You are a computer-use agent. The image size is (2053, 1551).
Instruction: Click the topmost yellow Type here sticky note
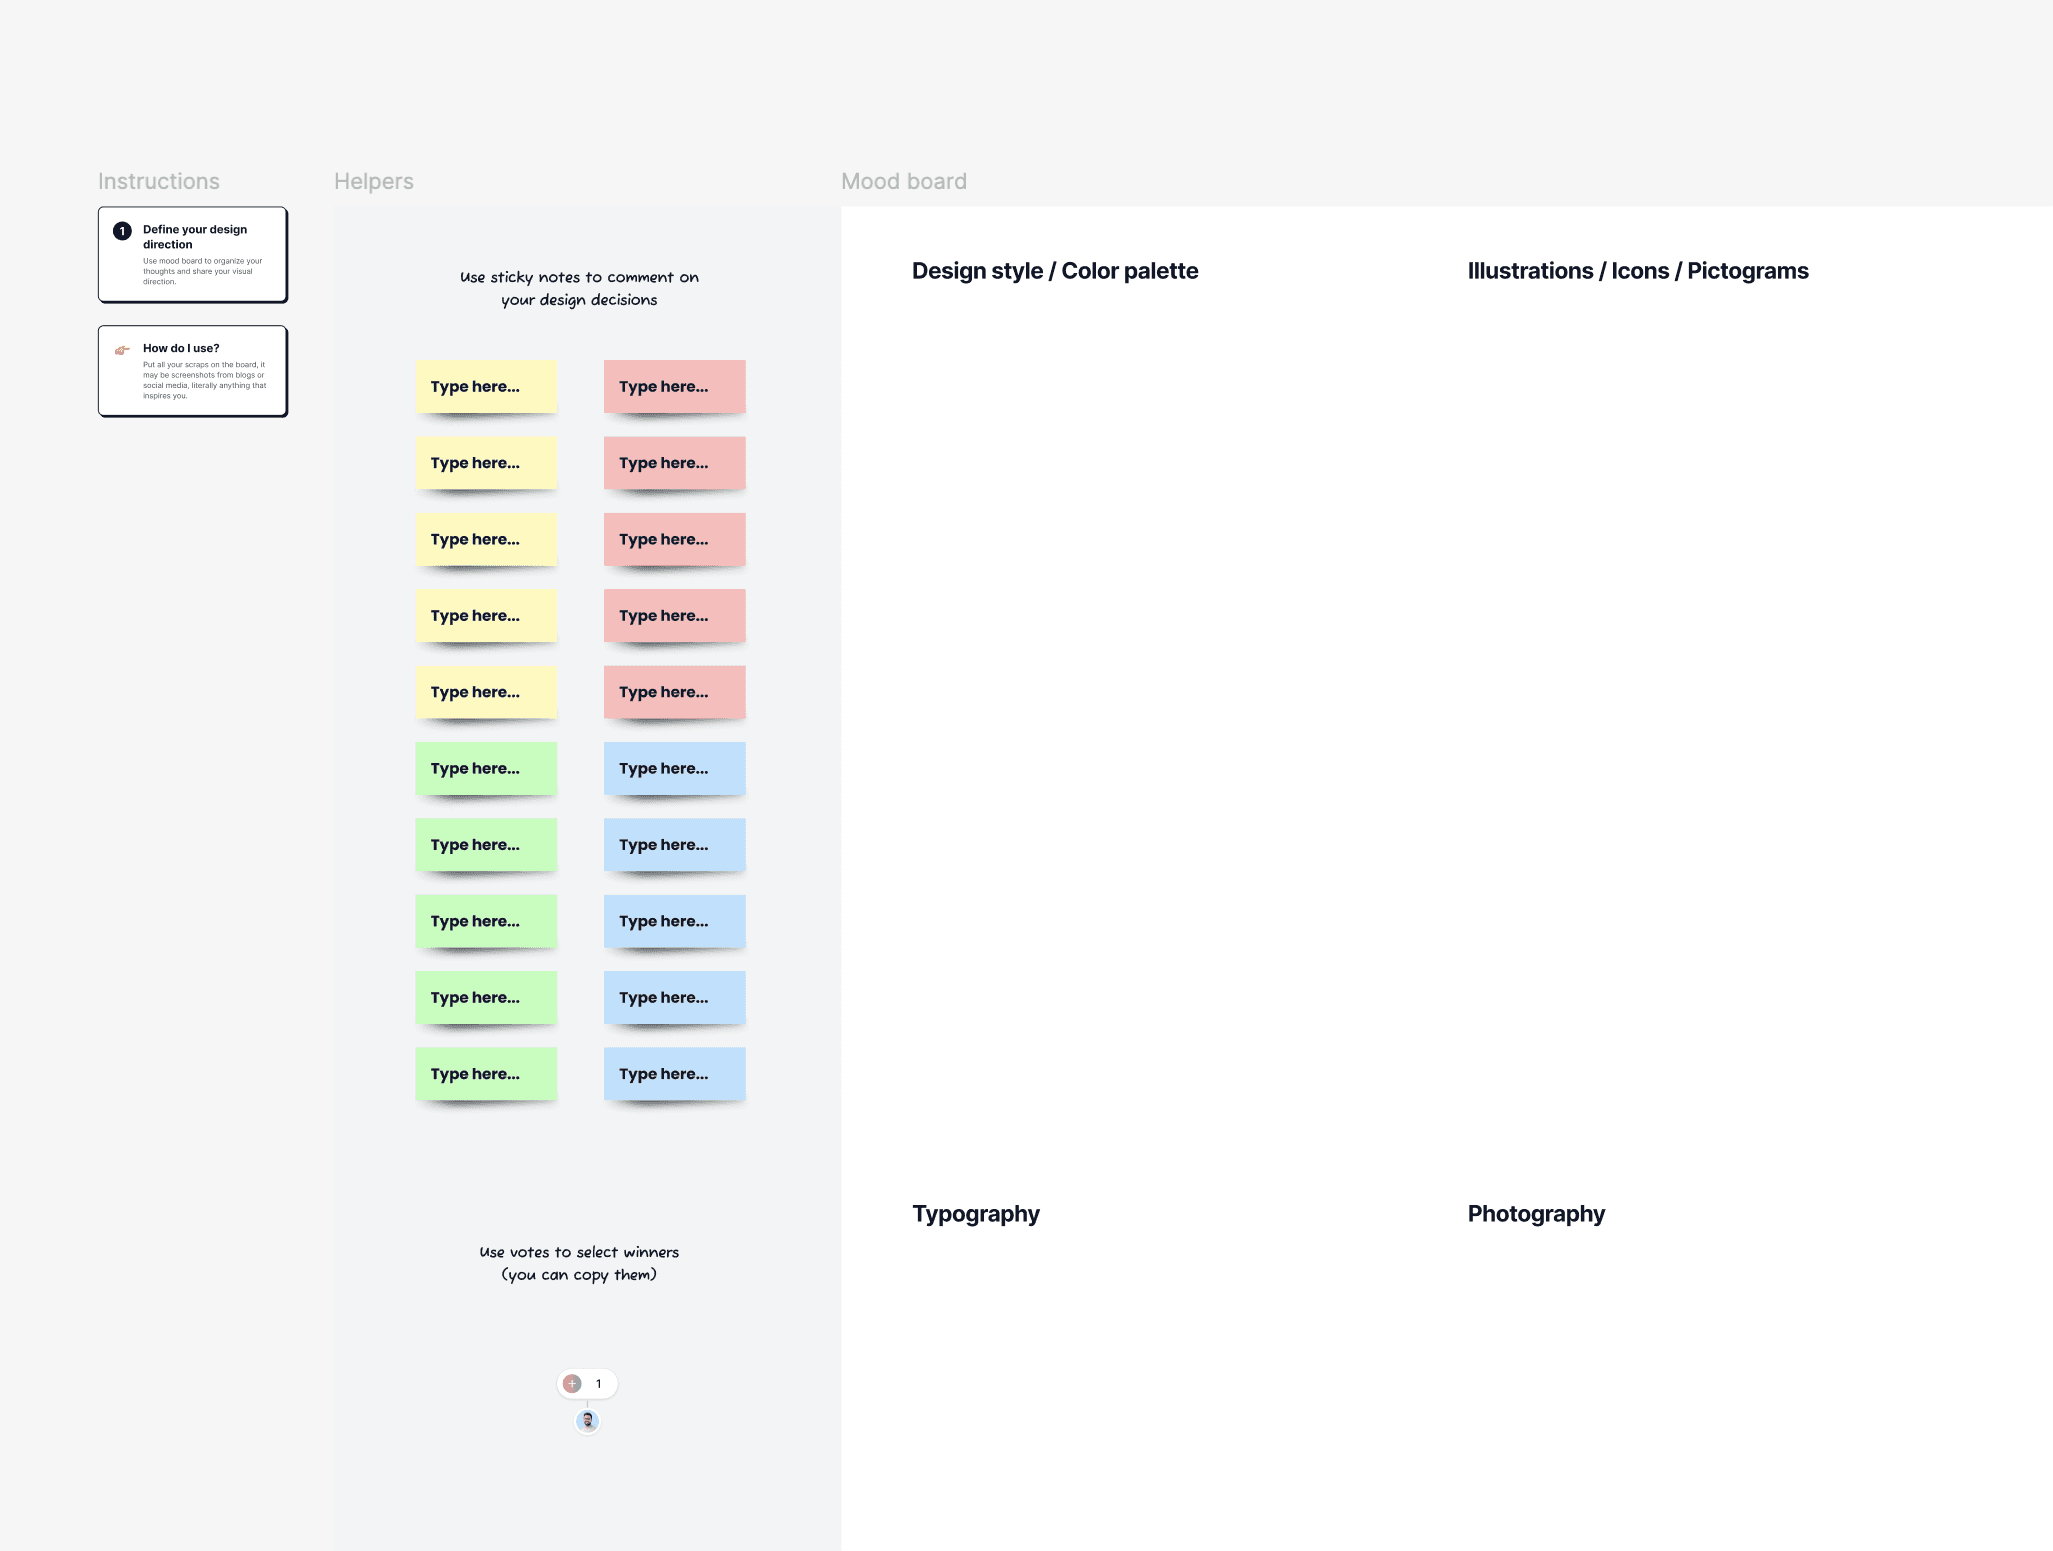click(x=486, y=386)
